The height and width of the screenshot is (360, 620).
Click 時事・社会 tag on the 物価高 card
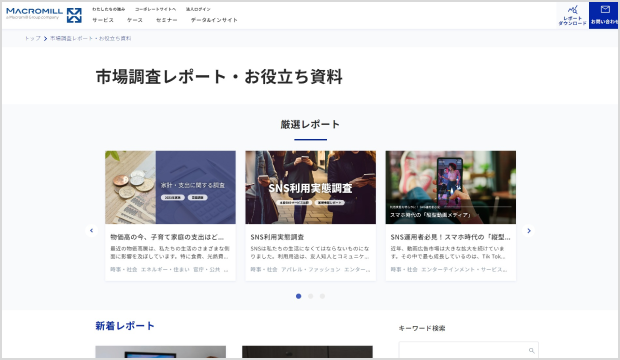(124, 269)
